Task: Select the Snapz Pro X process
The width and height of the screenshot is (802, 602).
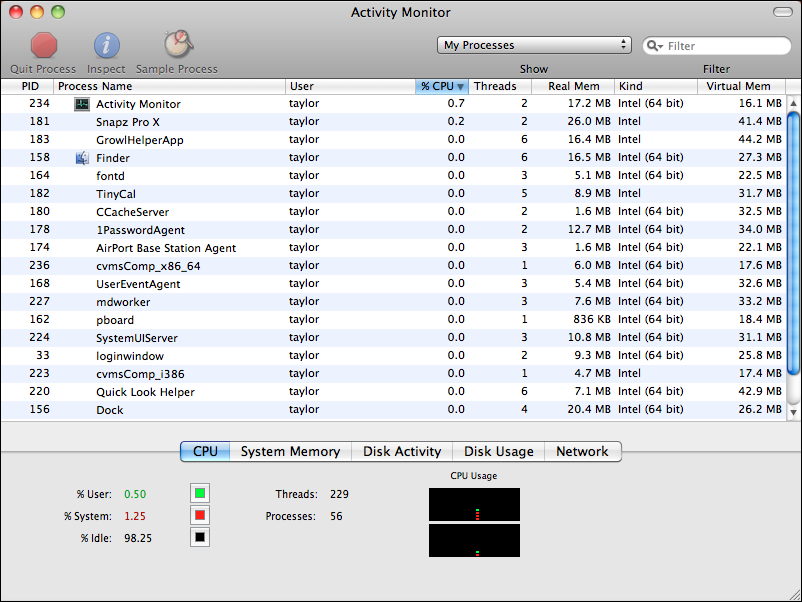Action: (393, 122)
